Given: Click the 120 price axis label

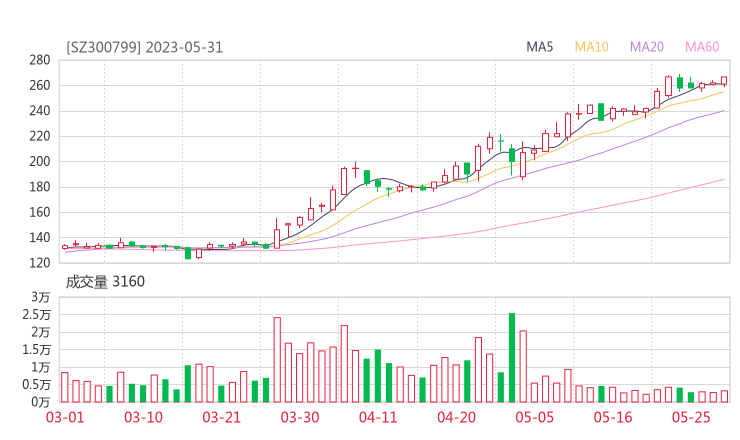Looking at the screenshot, I should tap(40, 263).
